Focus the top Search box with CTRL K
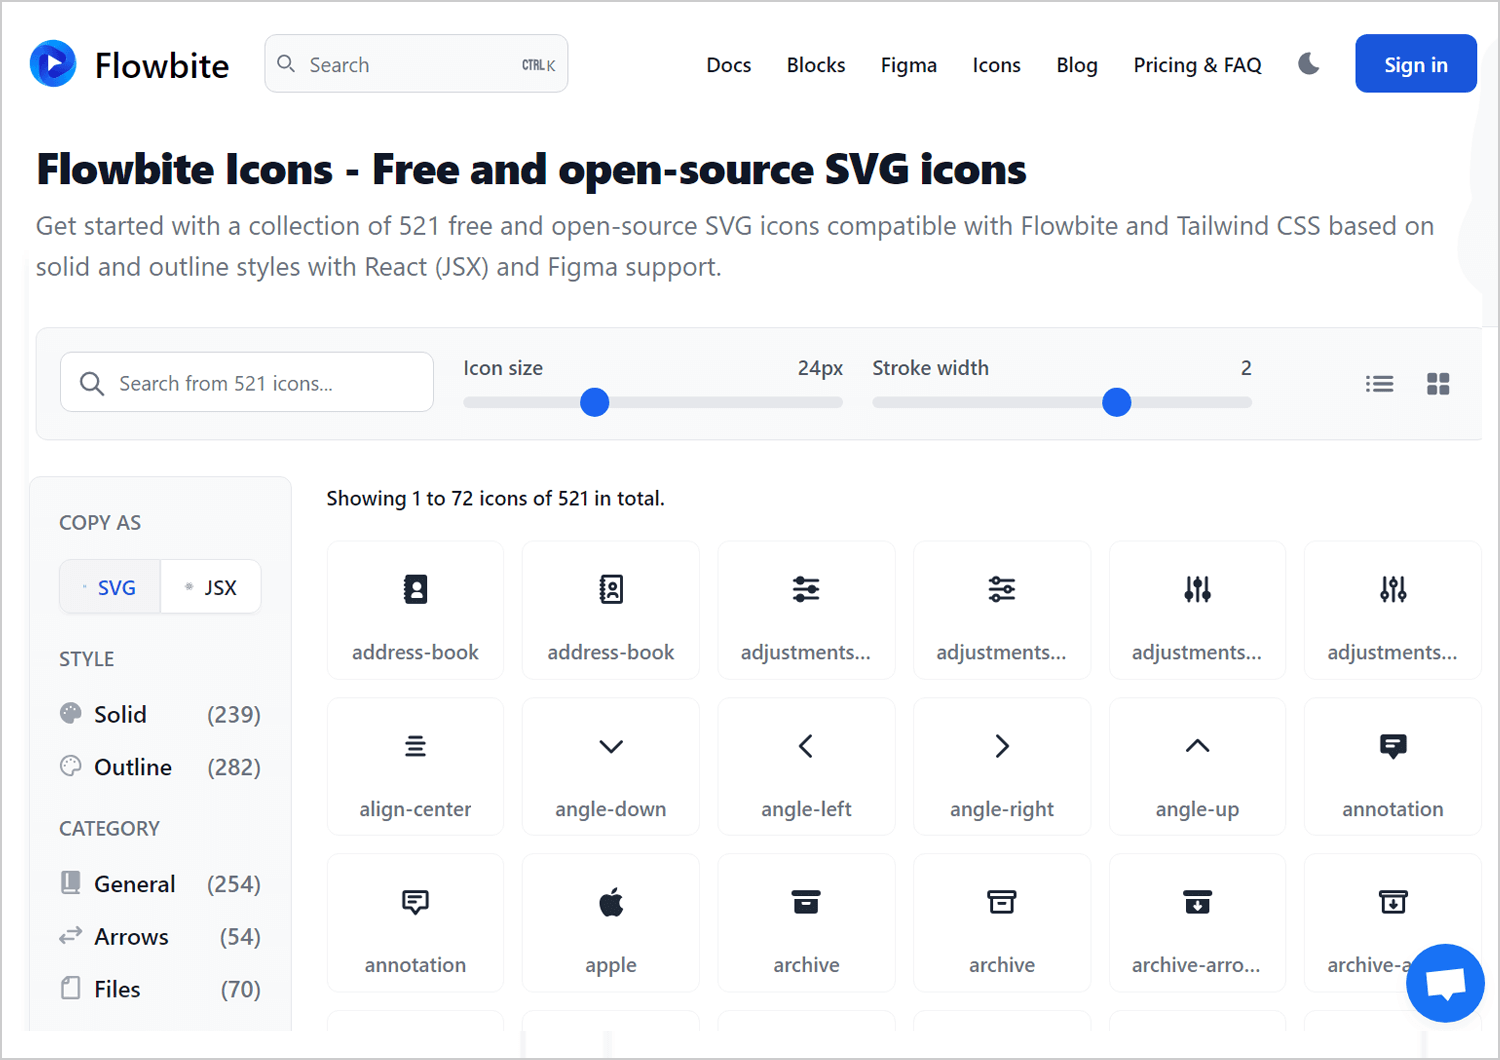 coord(416,64)
